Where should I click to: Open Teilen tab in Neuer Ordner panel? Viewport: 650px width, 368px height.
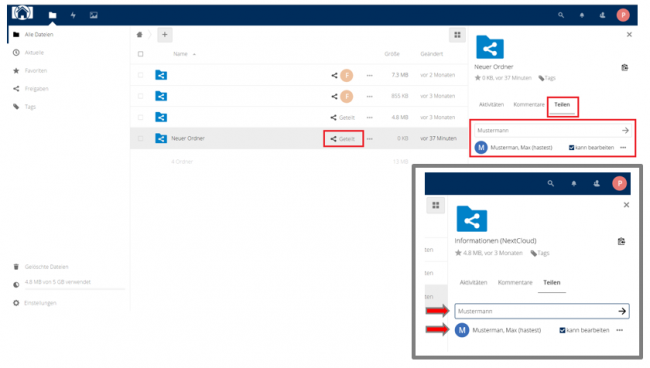click(x=562, y=104)
